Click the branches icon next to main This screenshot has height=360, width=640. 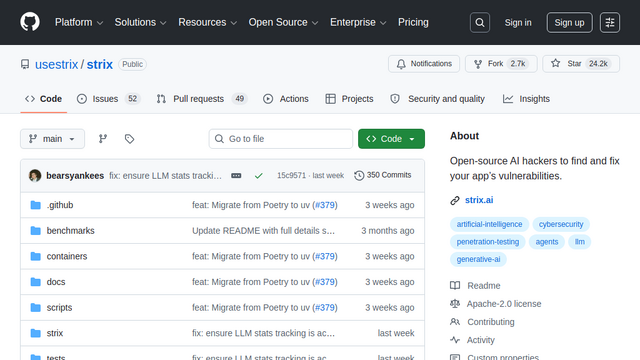[103, 139]
